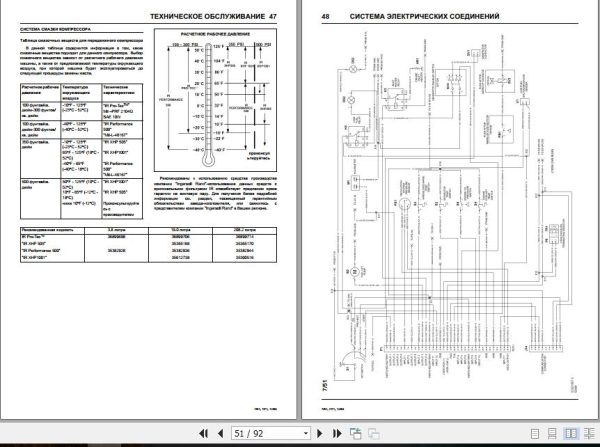Image resolution: width=600 pixels, height=447 pixels.
Task: Click the '7/51' label on page 48
Action: [x=325, y=385]
